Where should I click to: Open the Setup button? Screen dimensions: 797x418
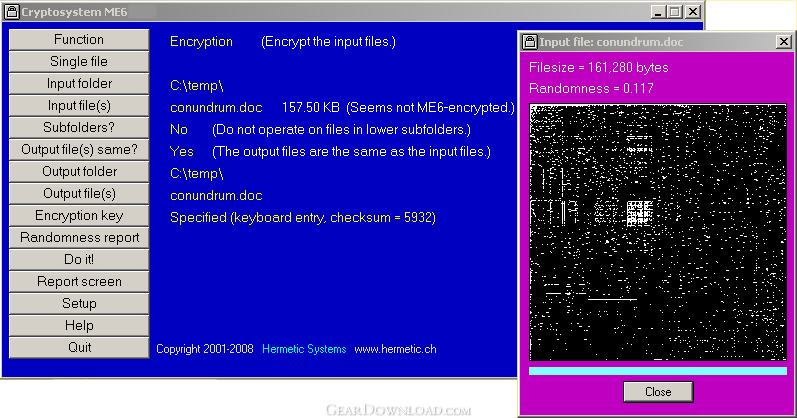pos(79,304)
